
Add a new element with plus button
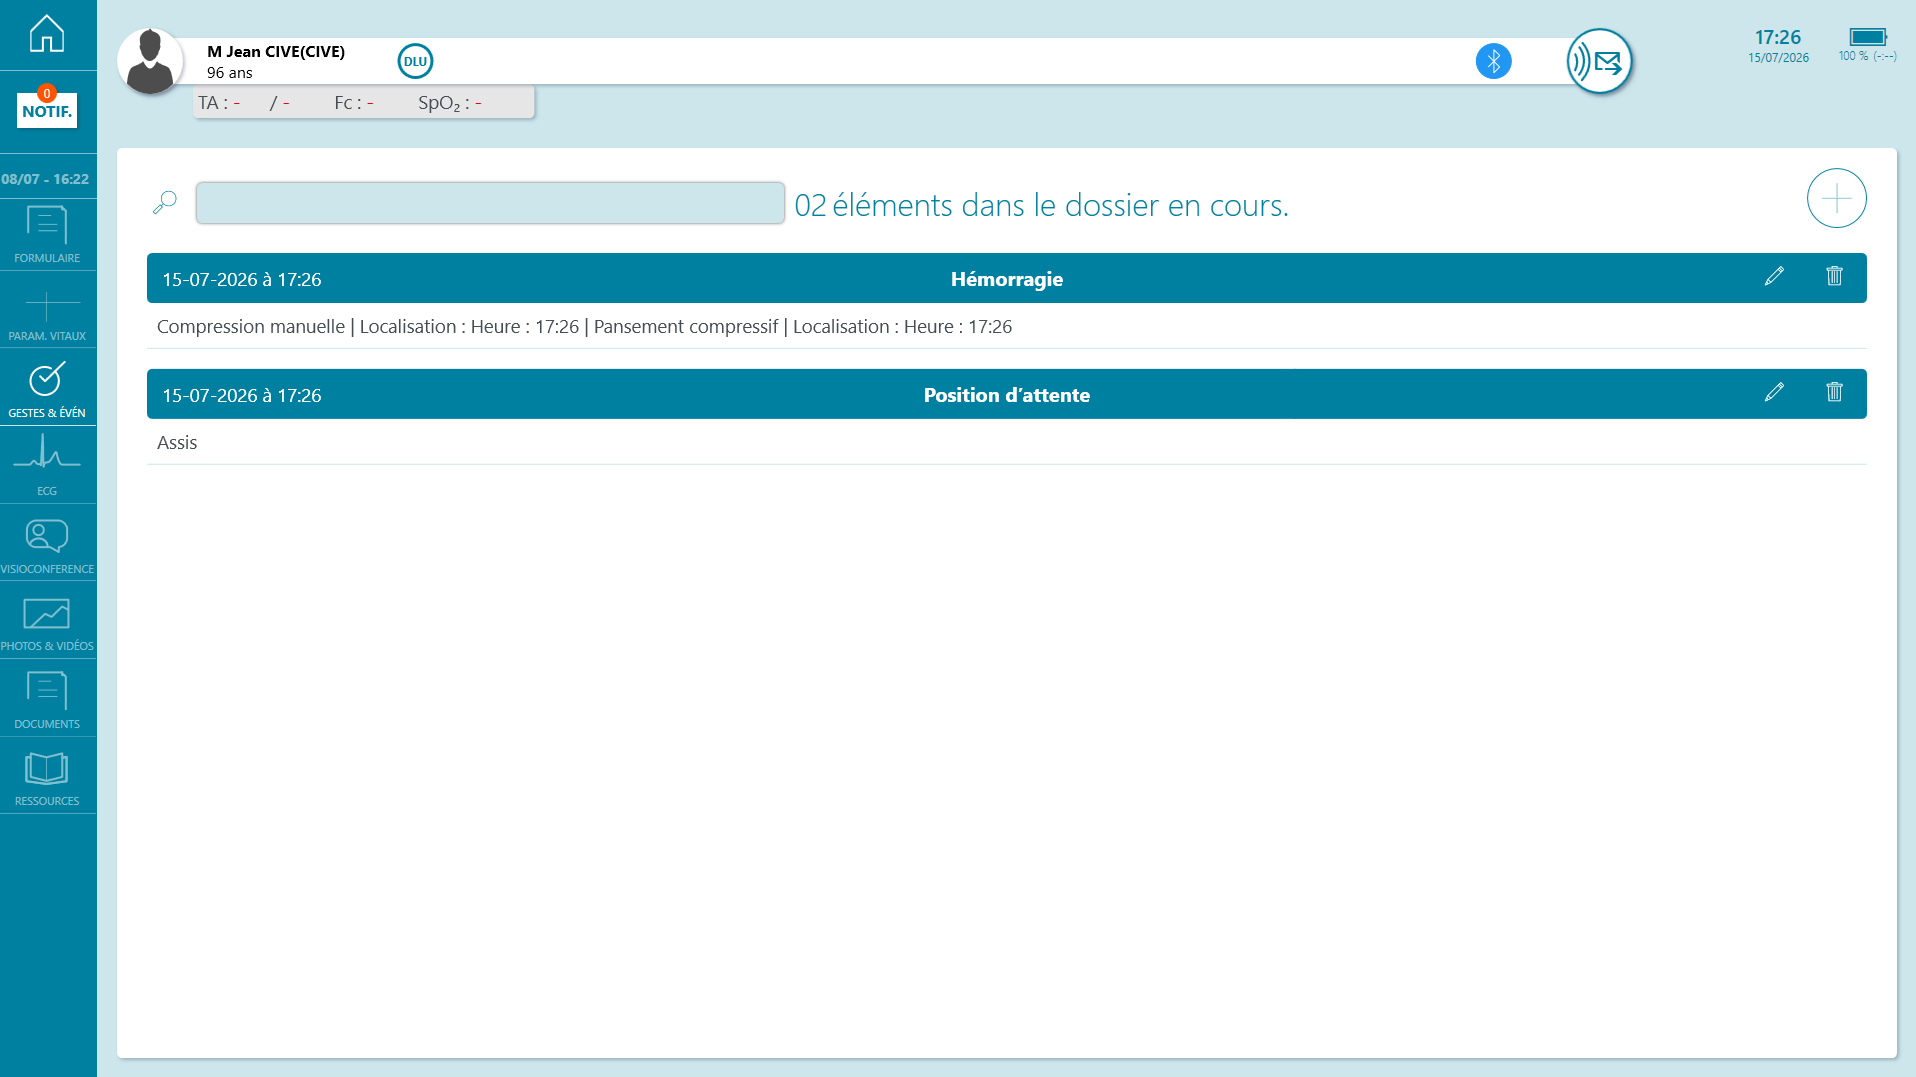pyautogui.click(x=1836, y=198)
